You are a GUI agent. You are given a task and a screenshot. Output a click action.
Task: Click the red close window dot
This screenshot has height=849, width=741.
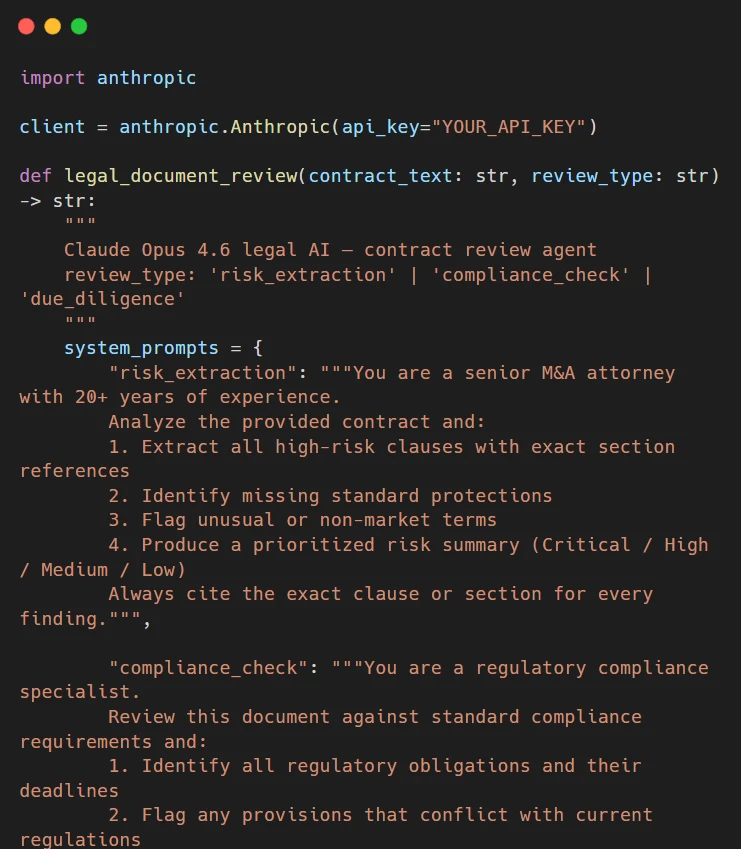pyautogui.click(x=27, y=27)
